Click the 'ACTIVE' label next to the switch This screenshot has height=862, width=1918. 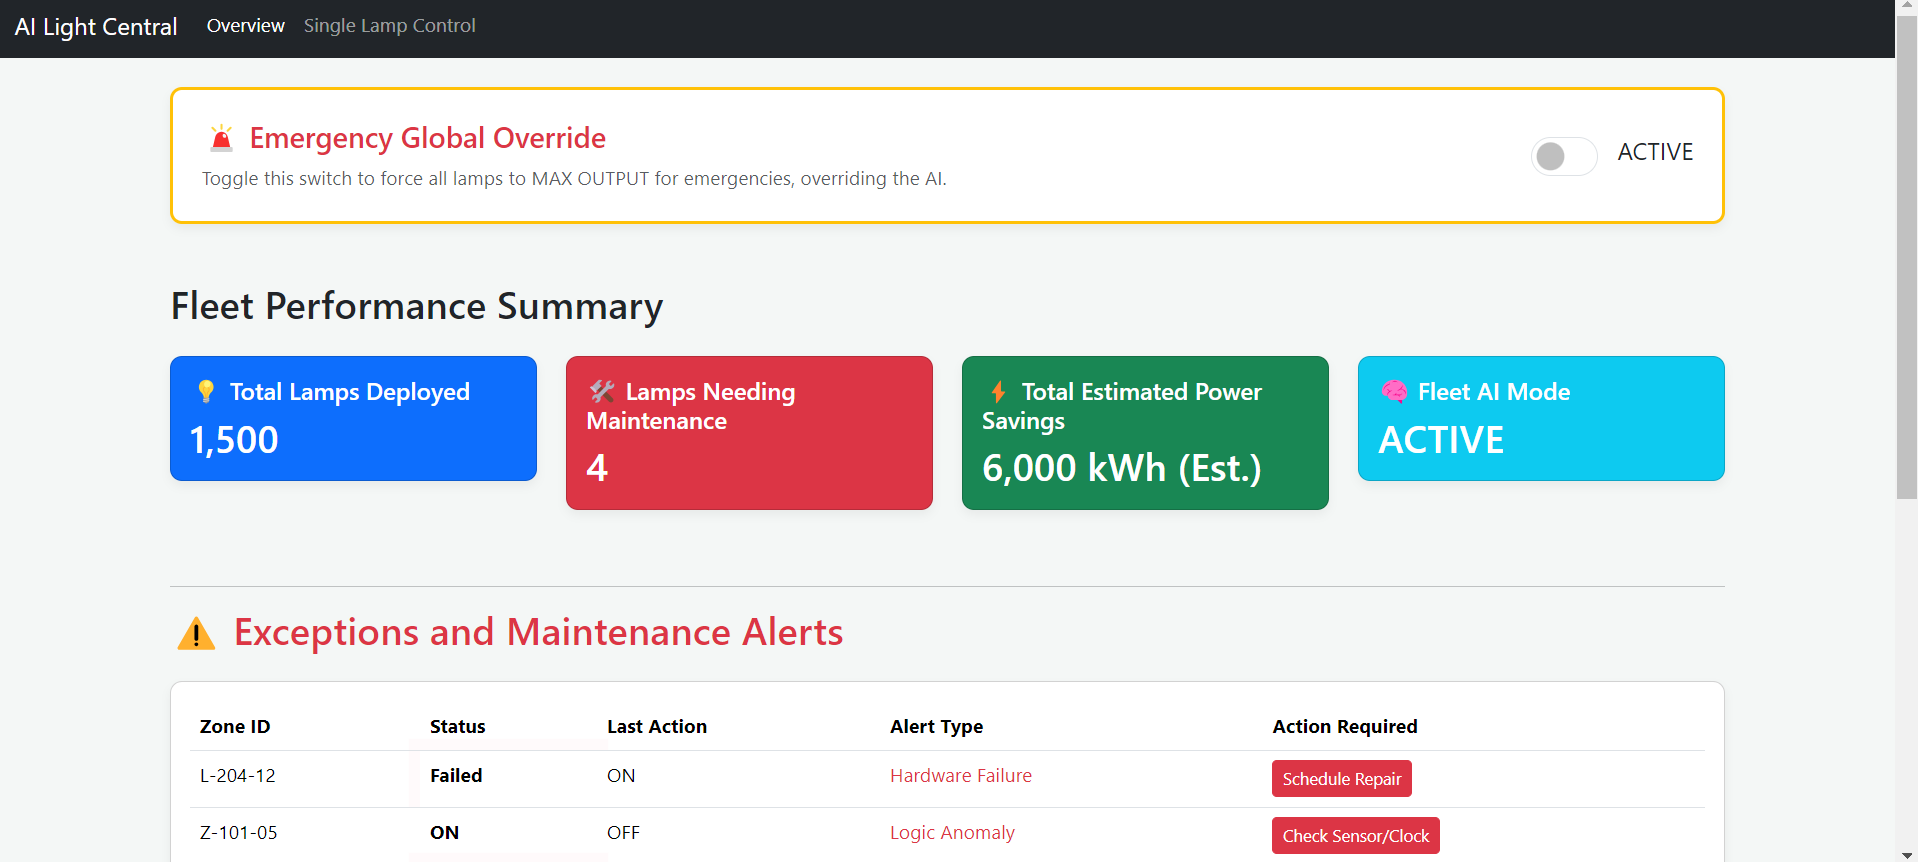point(1655,152)
